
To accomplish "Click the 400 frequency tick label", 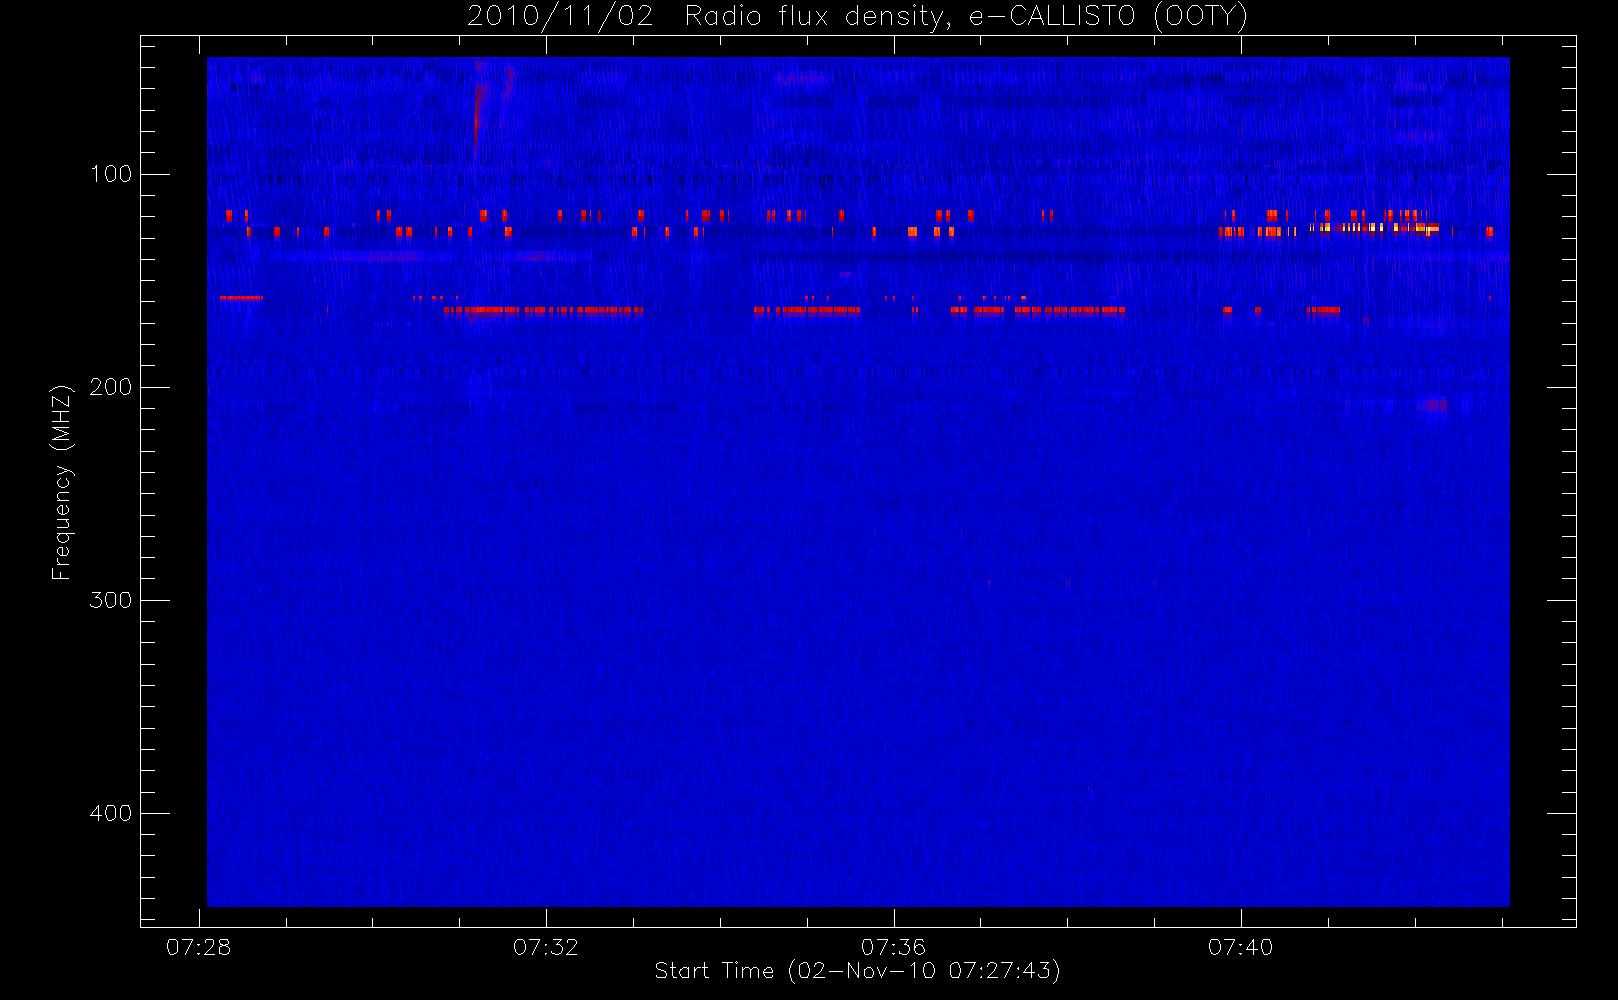I will click(x=110, y=813).
